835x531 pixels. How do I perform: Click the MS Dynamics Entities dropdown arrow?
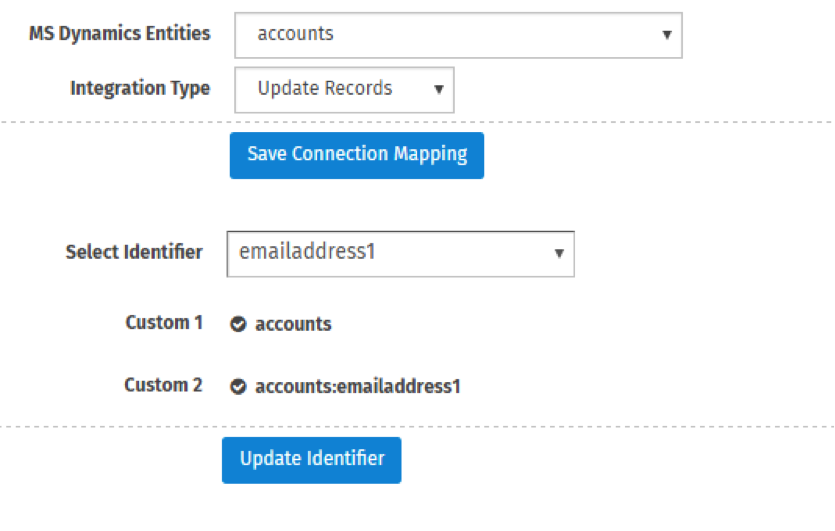pyautogui.click(x=666, y=35)
